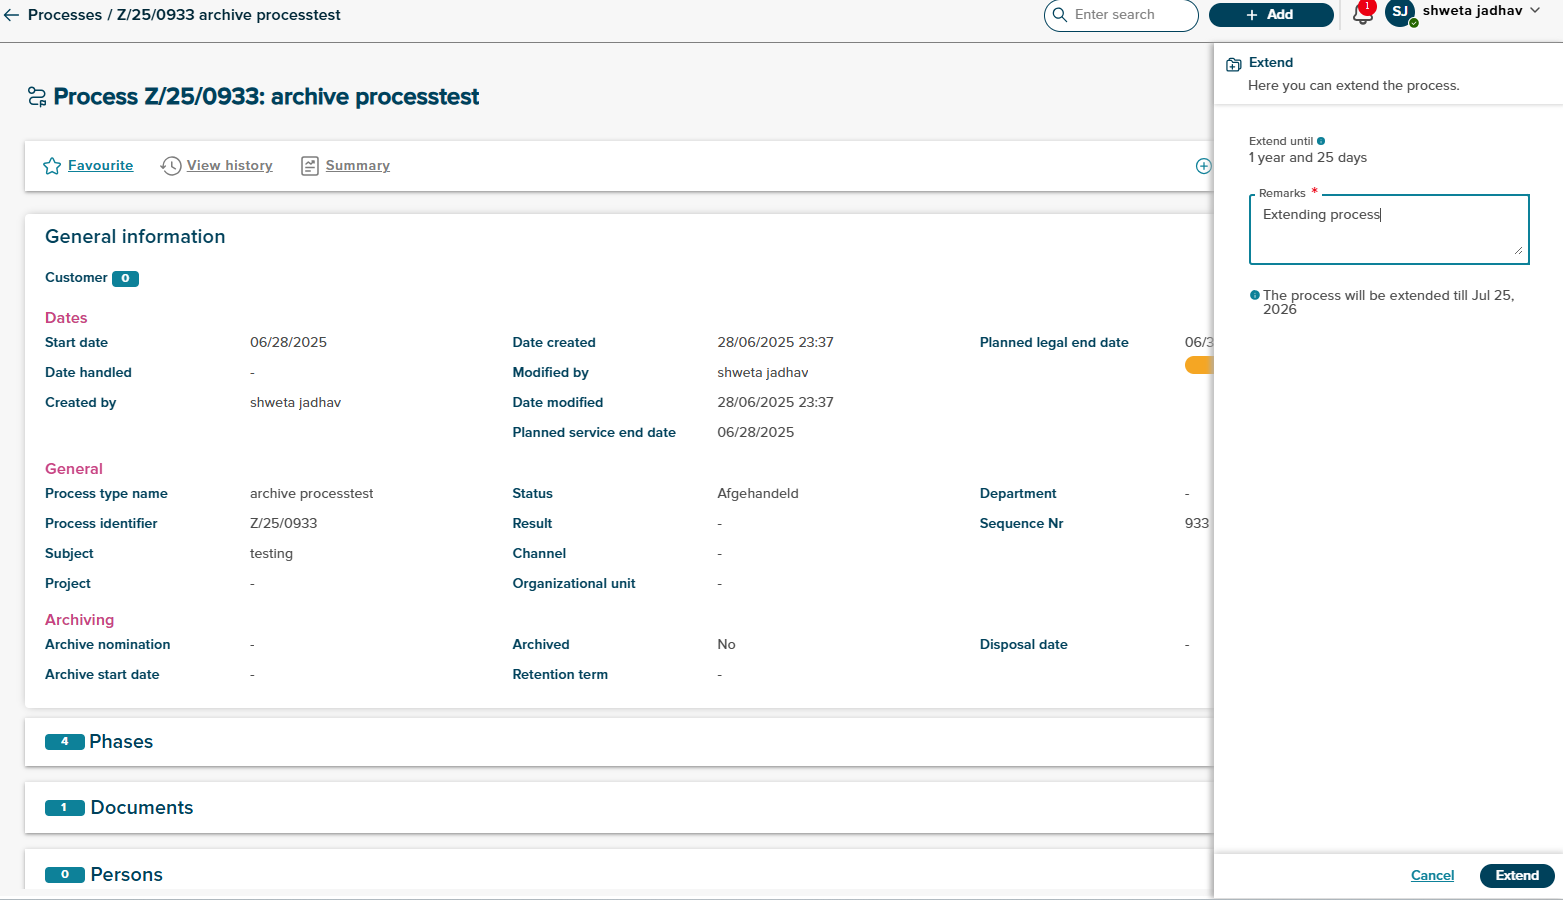Click the Enter search field

tap(1130, 15)
